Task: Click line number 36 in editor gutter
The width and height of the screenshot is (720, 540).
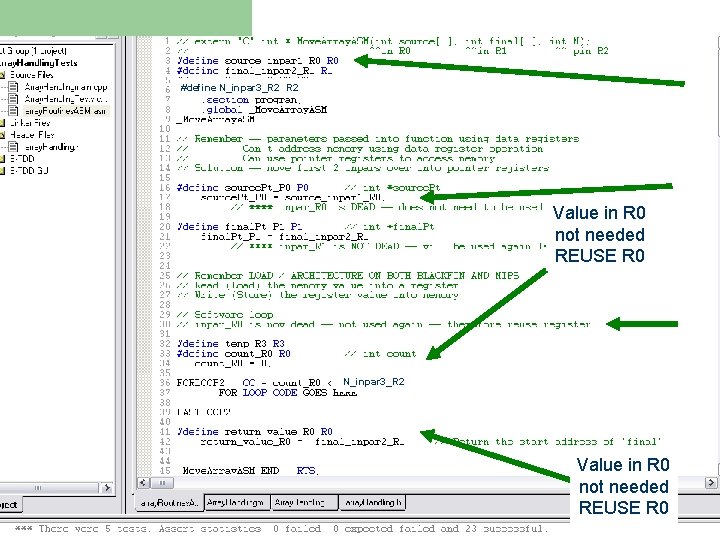Action: (x=165, y=382)
